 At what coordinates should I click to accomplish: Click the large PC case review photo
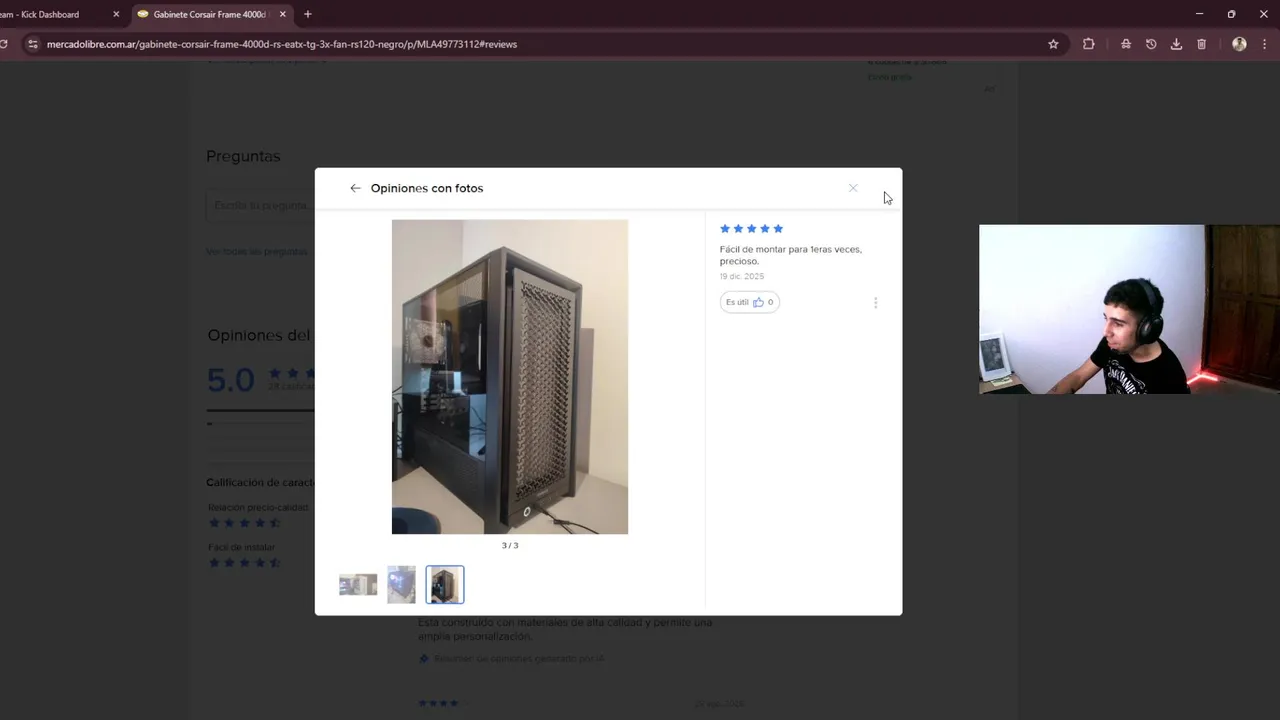pyautogui.click(x=510, y=377)
